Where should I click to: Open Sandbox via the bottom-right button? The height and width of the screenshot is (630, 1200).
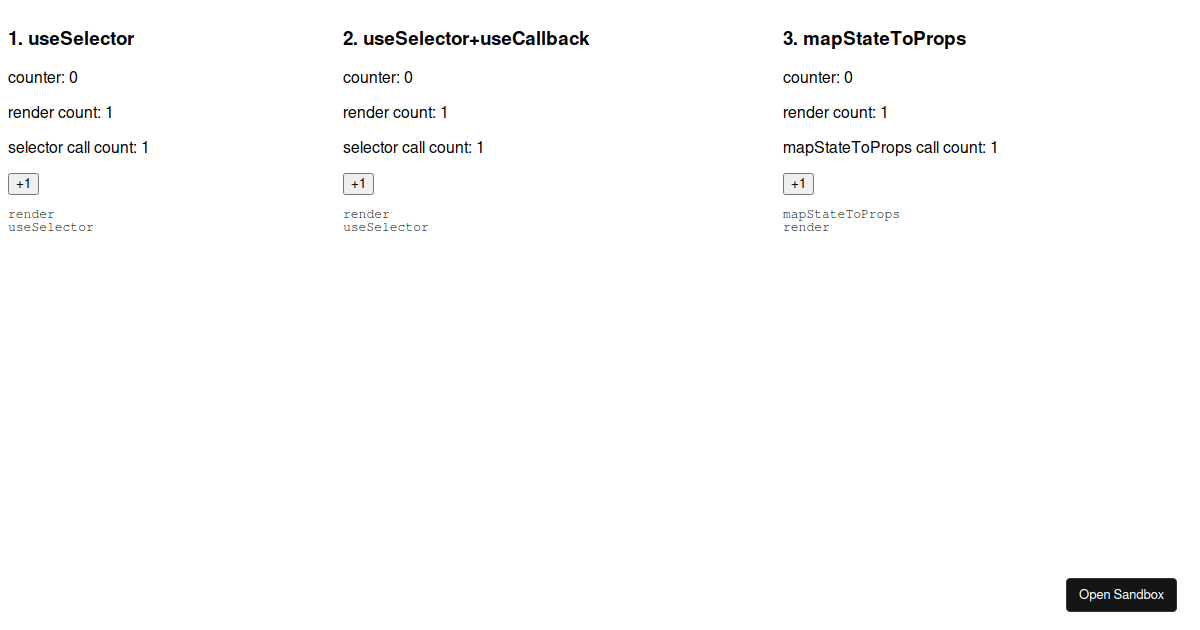coord(1121,594)
